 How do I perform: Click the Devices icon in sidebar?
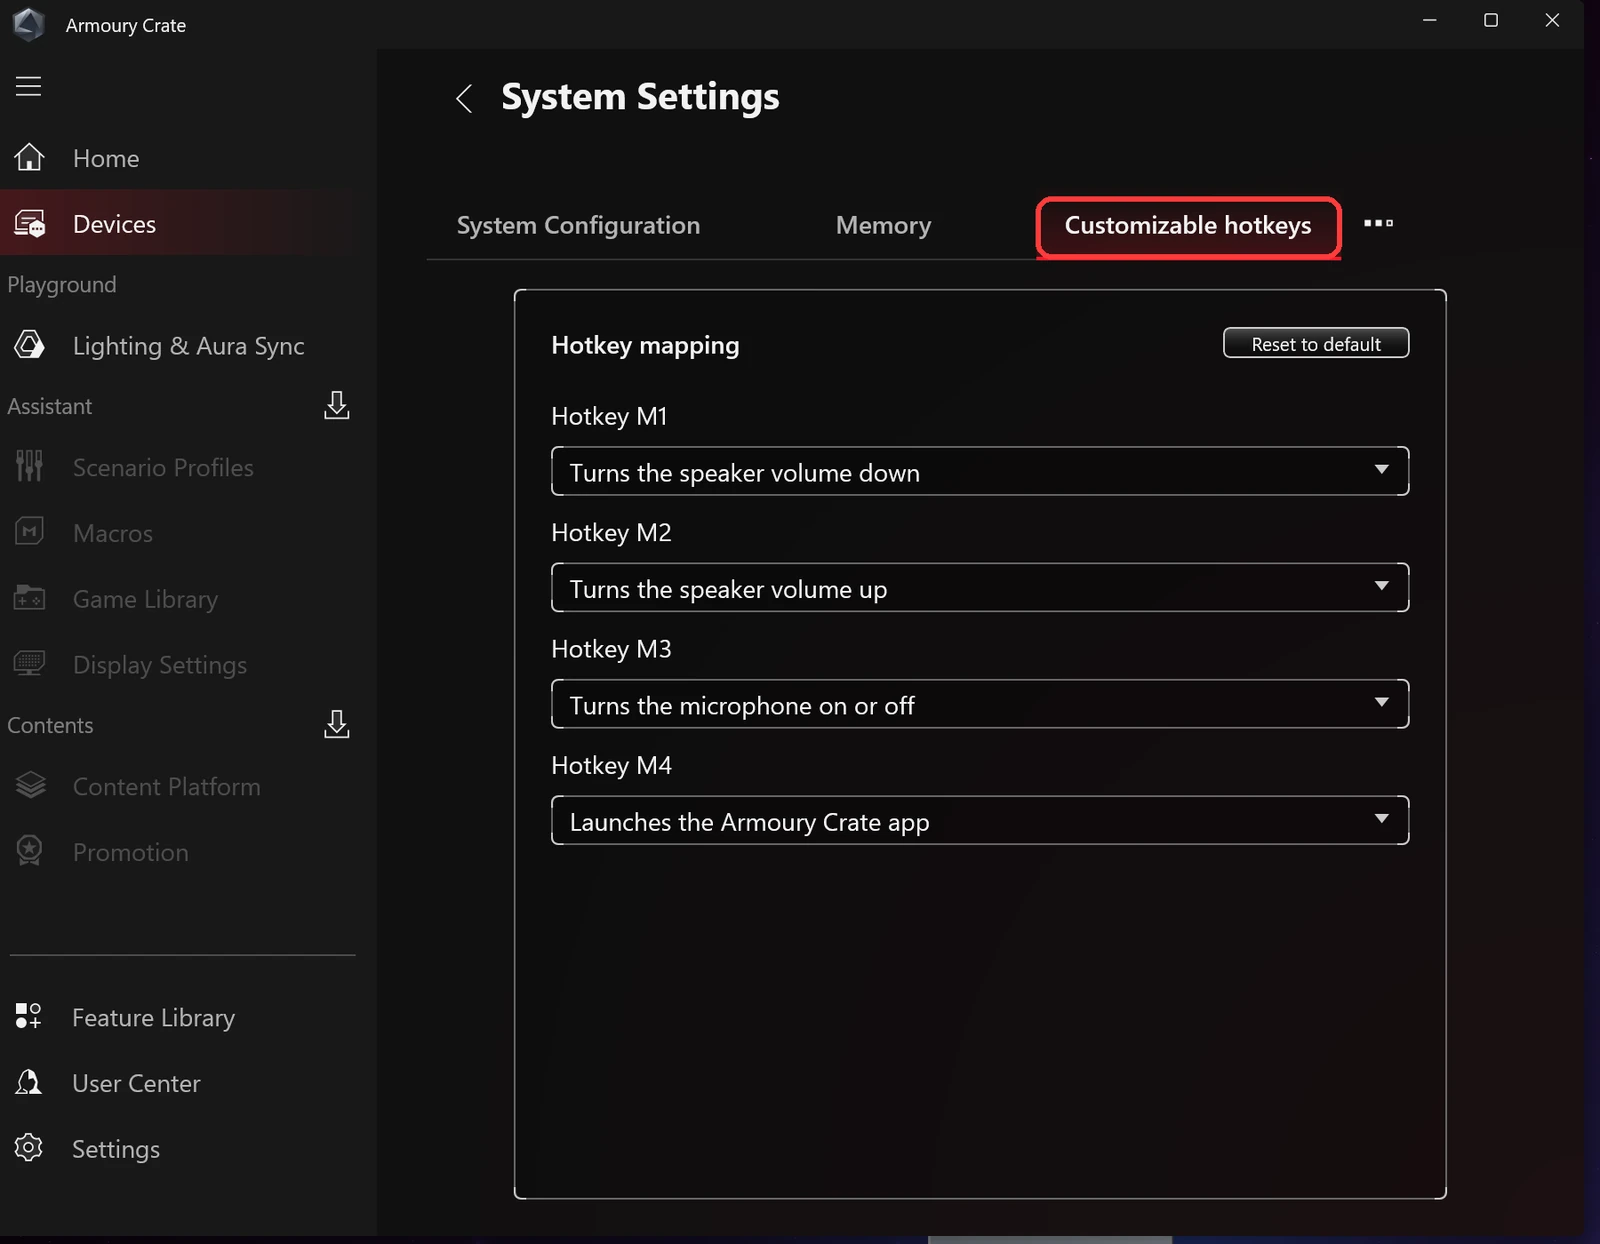29,223
